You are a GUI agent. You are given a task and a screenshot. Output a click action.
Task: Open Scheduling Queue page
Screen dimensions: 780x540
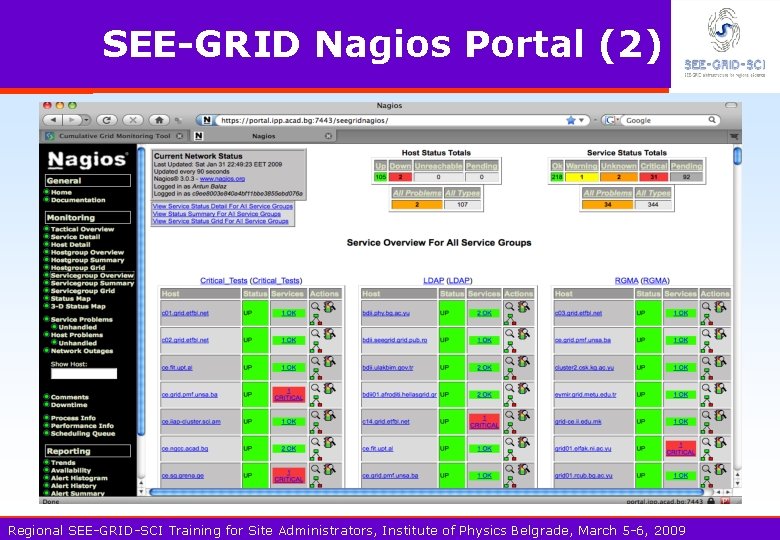pyautogui.click(x=83, y=434)
